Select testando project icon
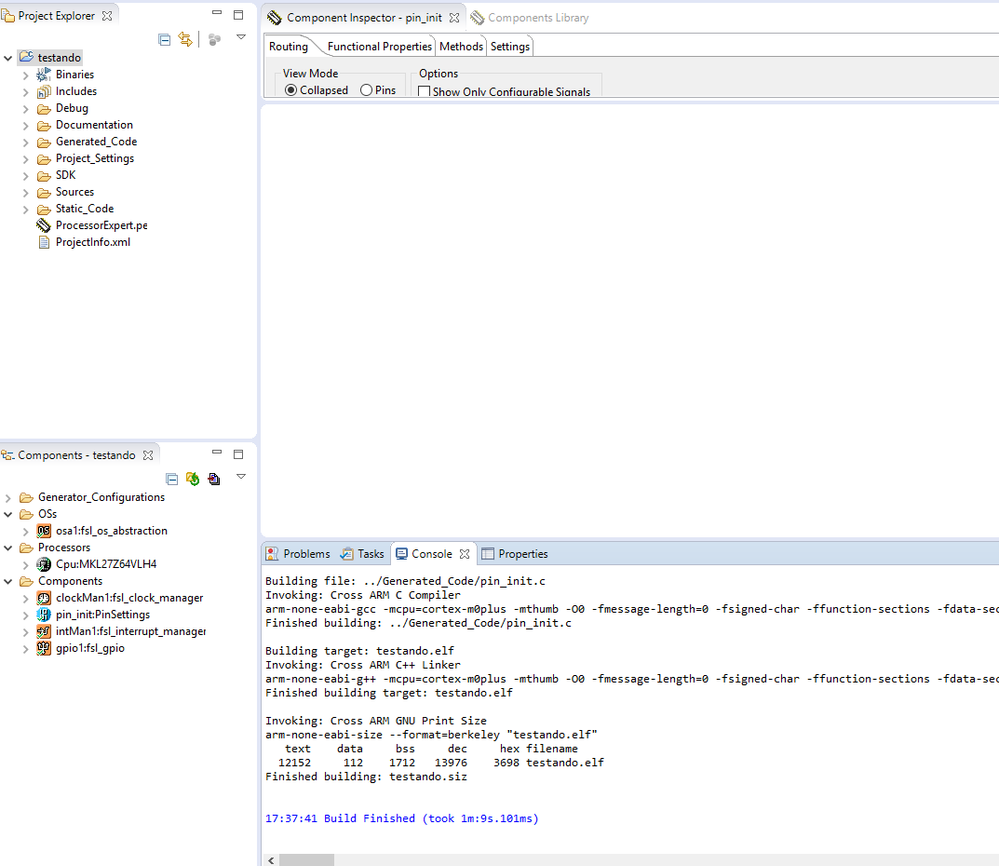The image size is (999, 866). coord(26,57)
